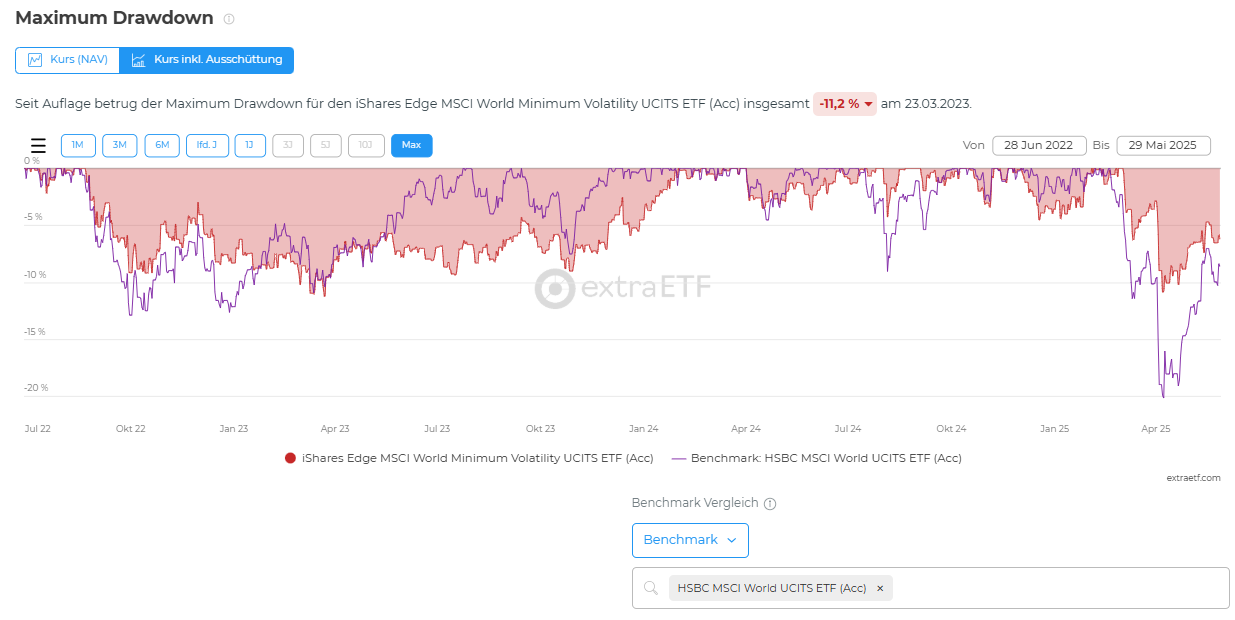Viewport: 1235px width, 620px height.
Task: Click the extraETF watermark logo
Action: pyautogui.click(x=555, y=288)
